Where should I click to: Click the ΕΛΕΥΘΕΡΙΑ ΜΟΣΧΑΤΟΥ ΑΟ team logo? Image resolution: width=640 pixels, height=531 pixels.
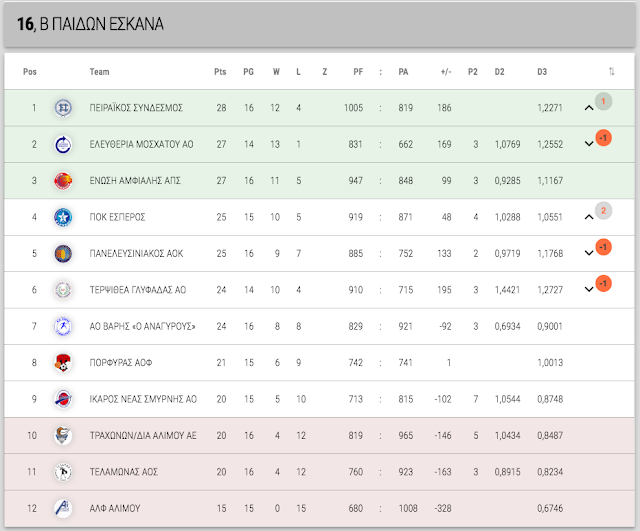[x=63, y=144]
